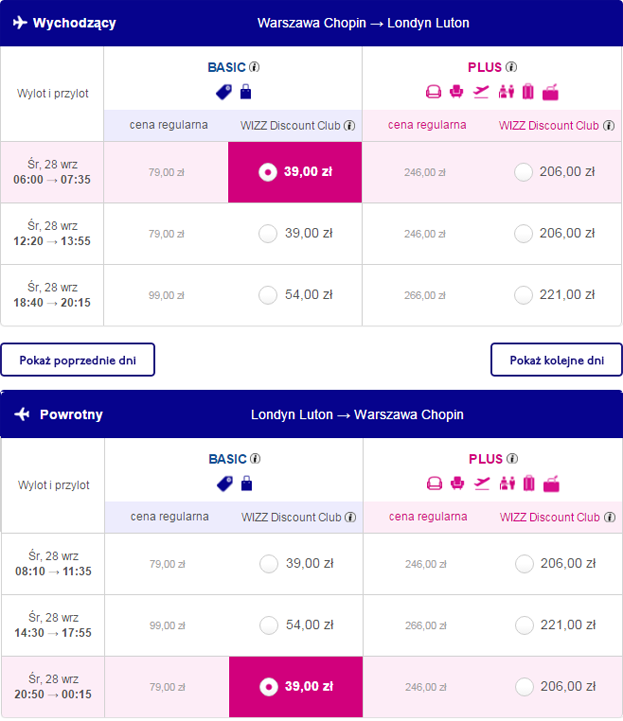Select return 20:50 flight PLUS 206,00 zł fare

pyautogui.click(x=524, y=687)
